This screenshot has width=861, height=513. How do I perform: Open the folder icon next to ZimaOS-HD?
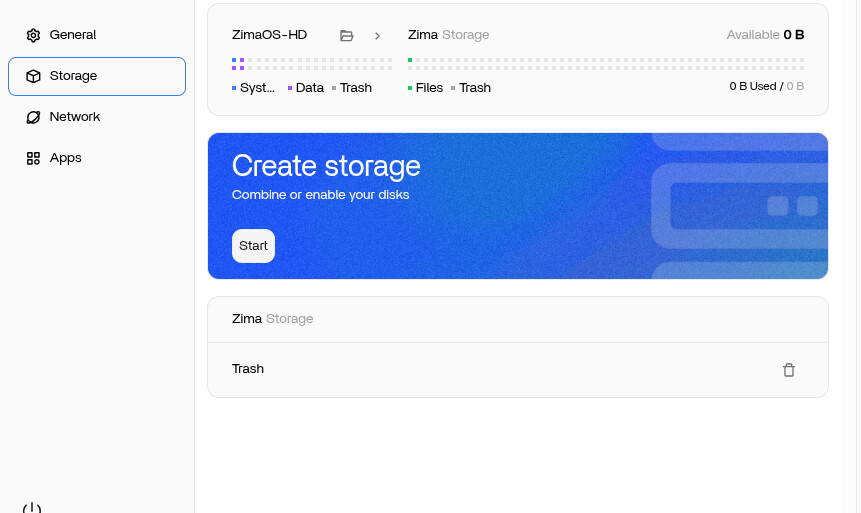347,35
